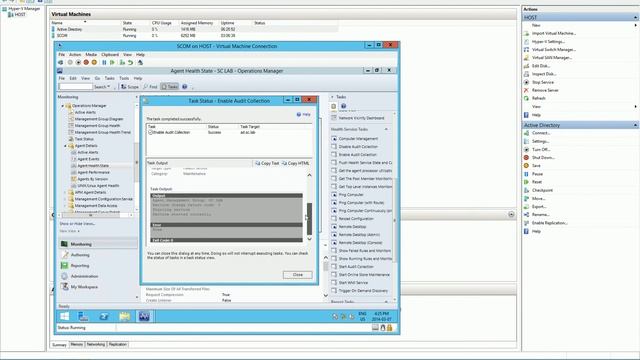
Task: Open Reporting workspace in navigation pane
Action: tap(80, 266)
